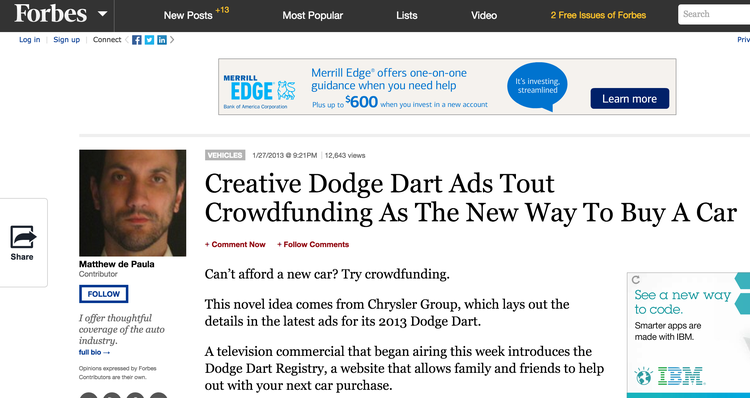The image size is (750, 398).
Task: Click the Sign up link
Action: (66, 40)
